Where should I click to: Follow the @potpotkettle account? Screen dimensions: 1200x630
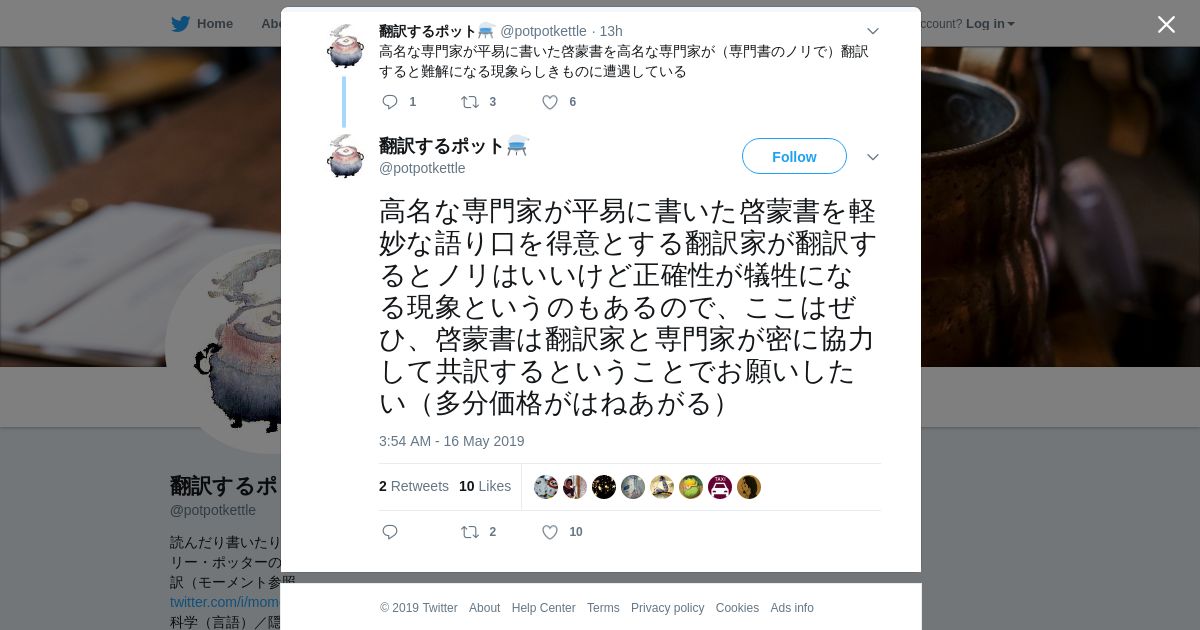click(x=794, y=156)
